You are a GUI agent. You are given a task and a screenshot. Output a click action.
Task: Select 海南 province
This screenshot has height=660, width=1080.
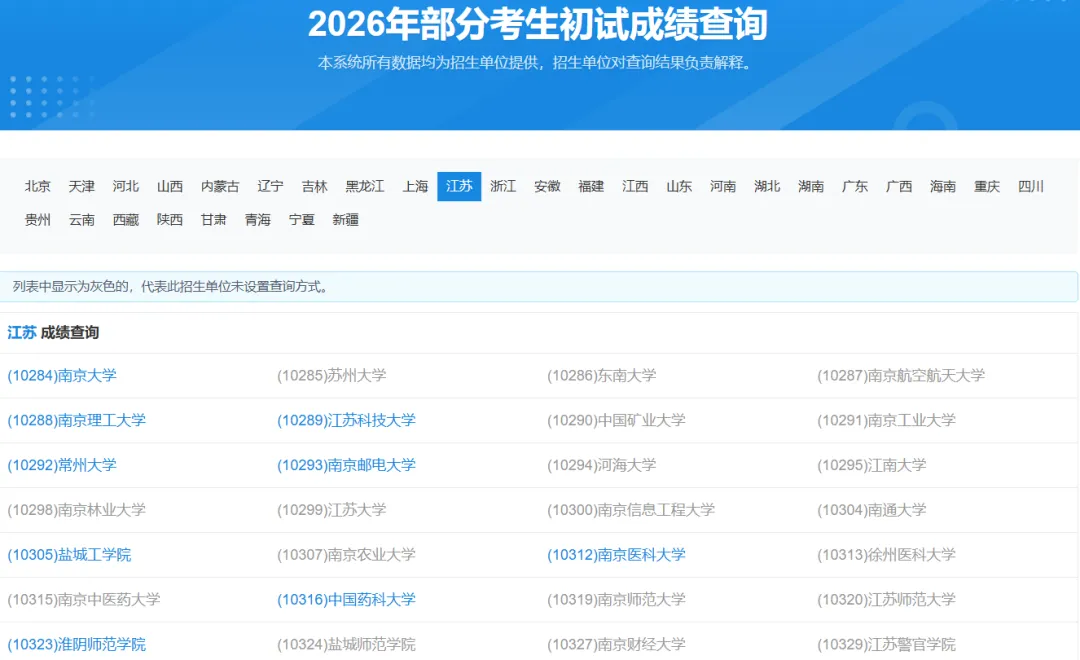point(943,187)
